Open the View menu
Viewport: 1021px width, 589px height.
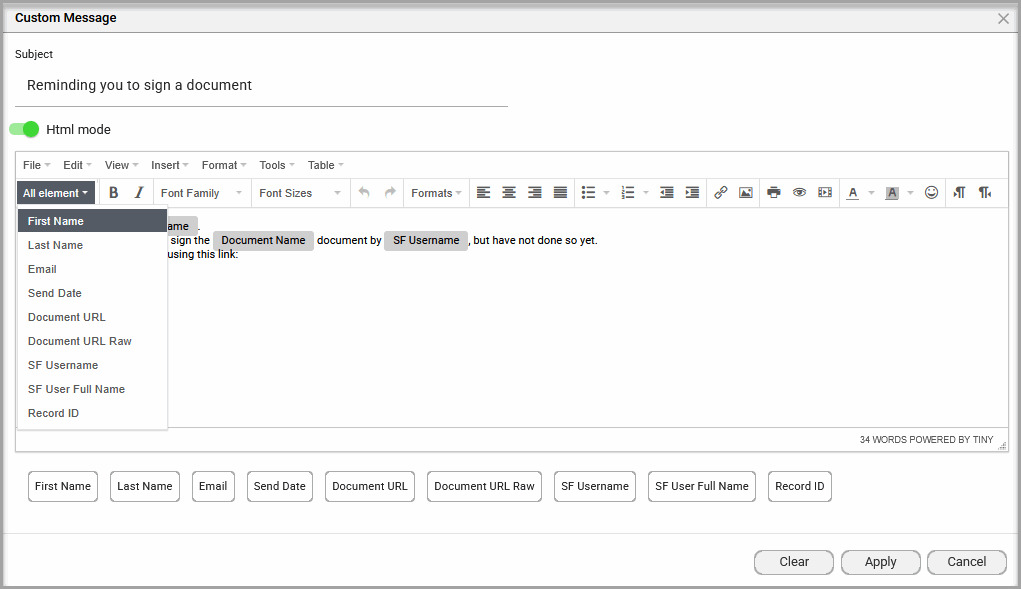pos(122,165)
